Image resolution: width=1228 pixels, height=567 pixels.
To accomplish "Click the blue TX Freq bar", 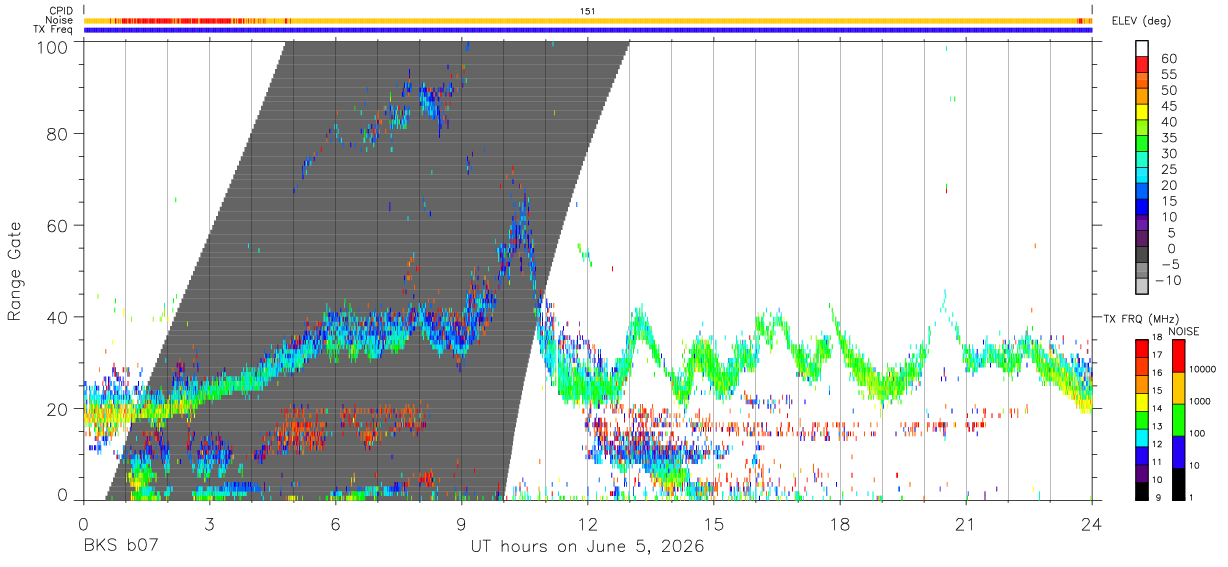I will (588, 30).
